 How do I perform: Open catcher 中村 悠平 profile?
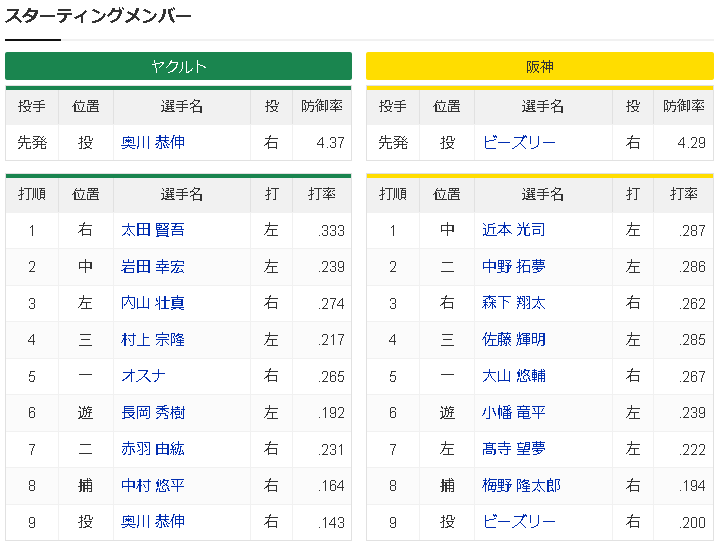coord(153,485)
